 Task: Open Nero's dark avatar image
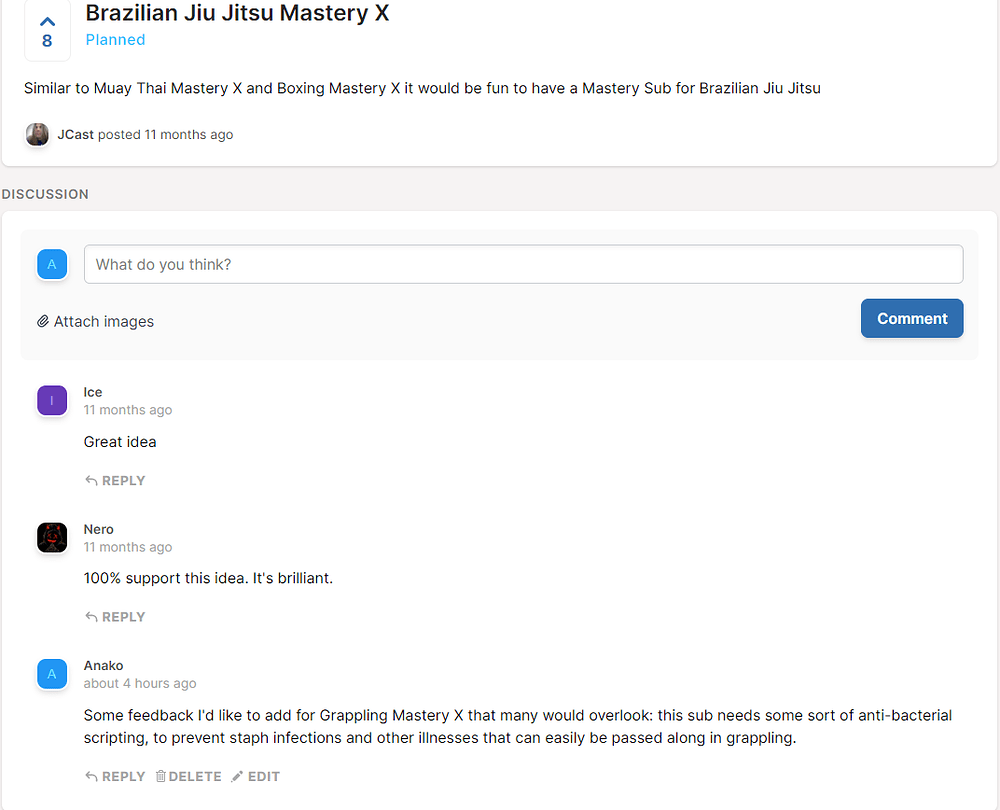click(52, 538)
